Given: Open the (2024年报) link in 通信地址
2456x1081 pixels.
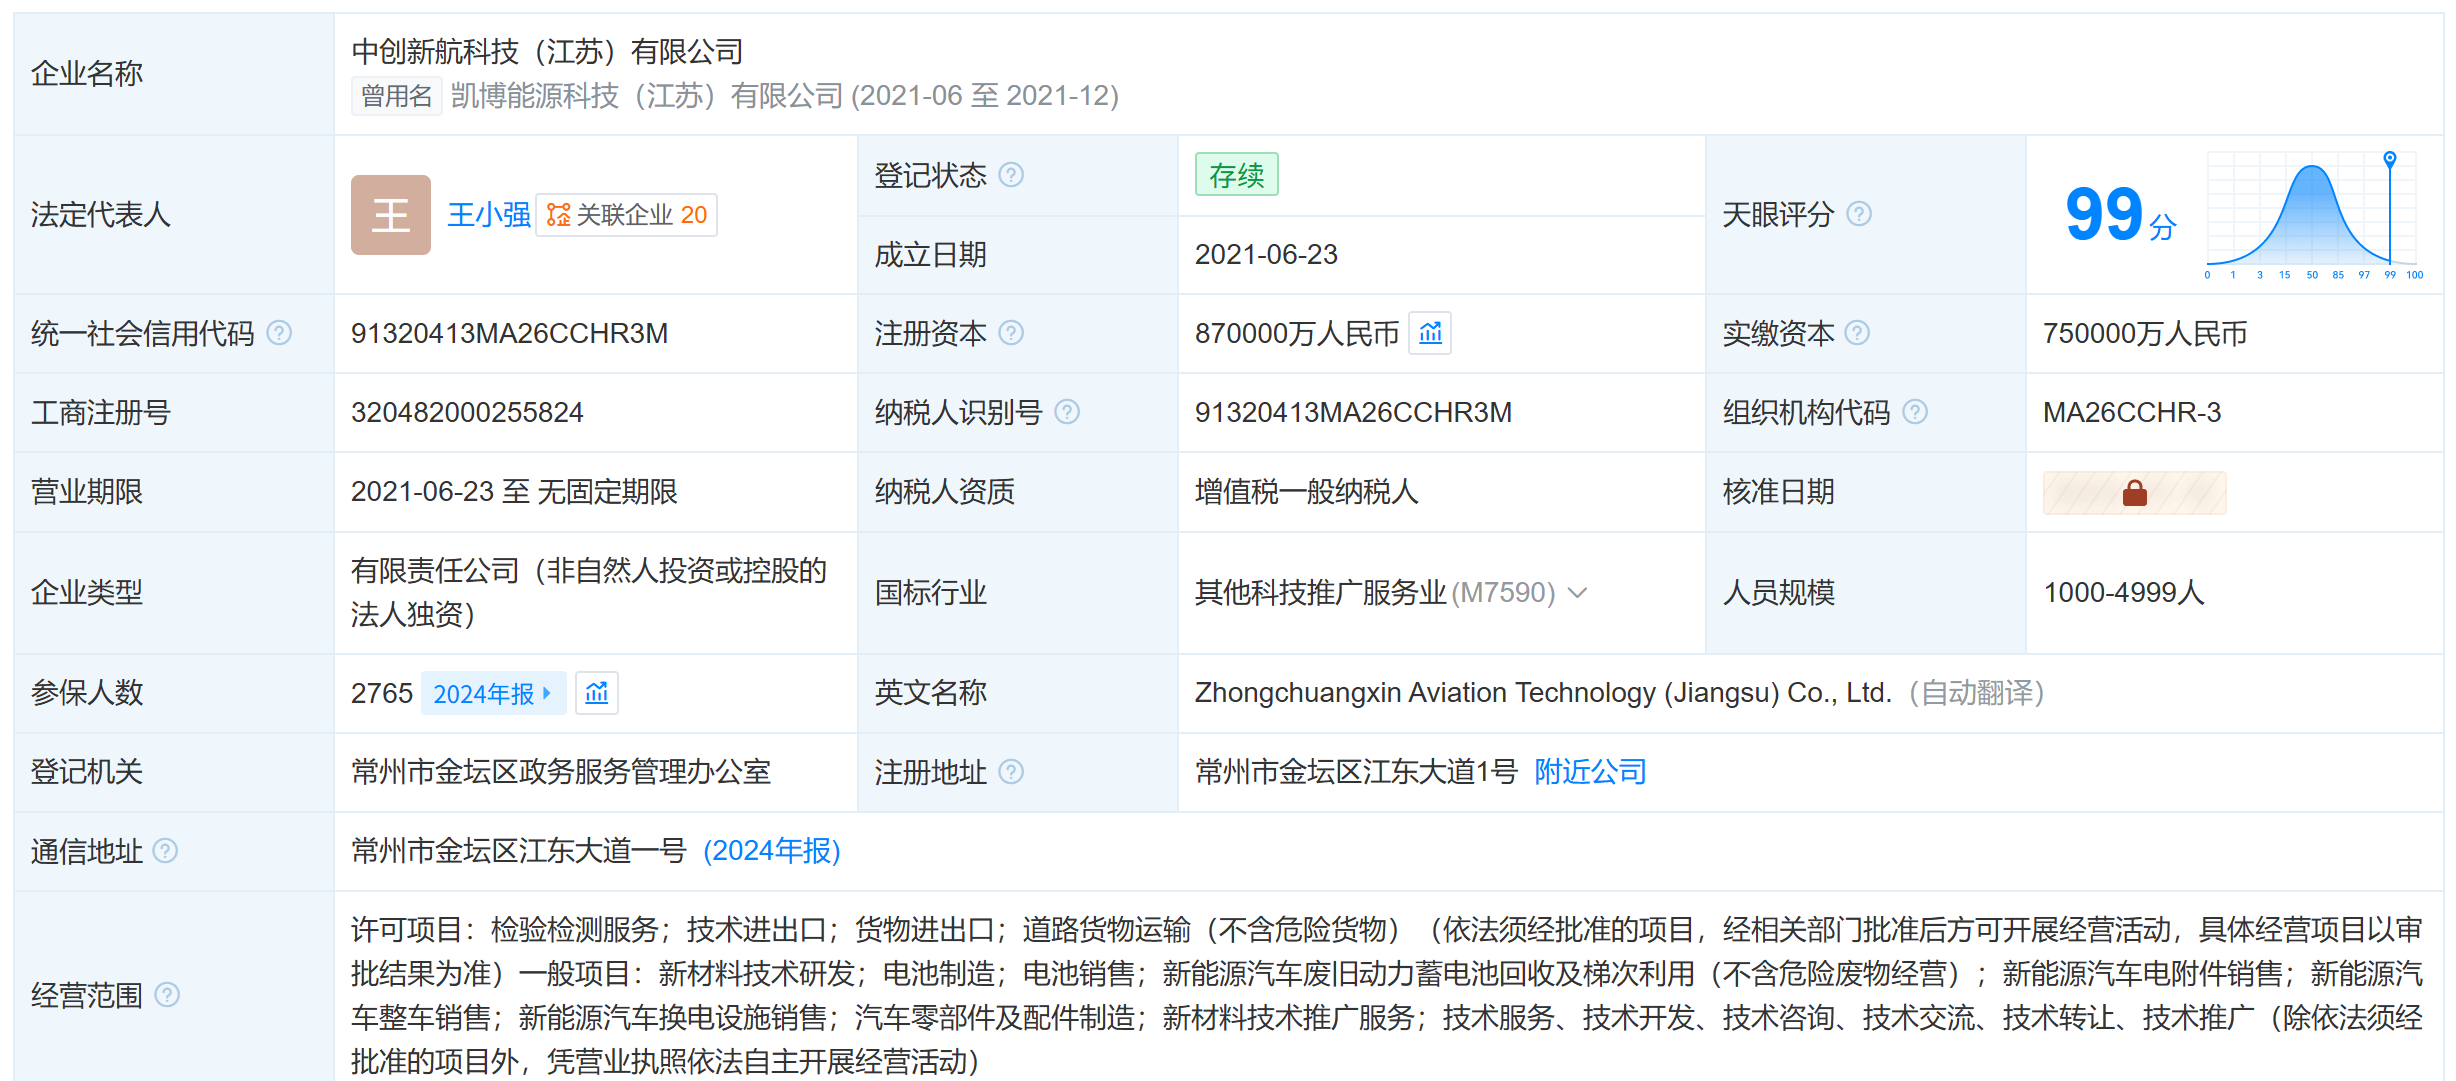Looking at the screenshot, I should coord(771,851).
